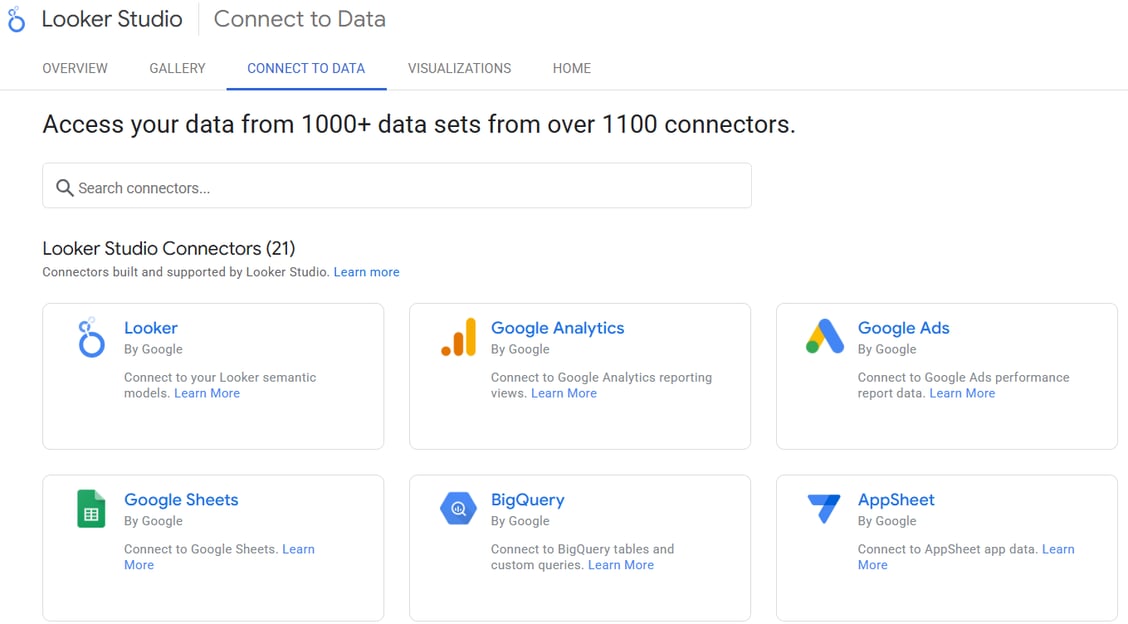
Task: Click the Google Ads logo icon
Action: coord(825,337)
